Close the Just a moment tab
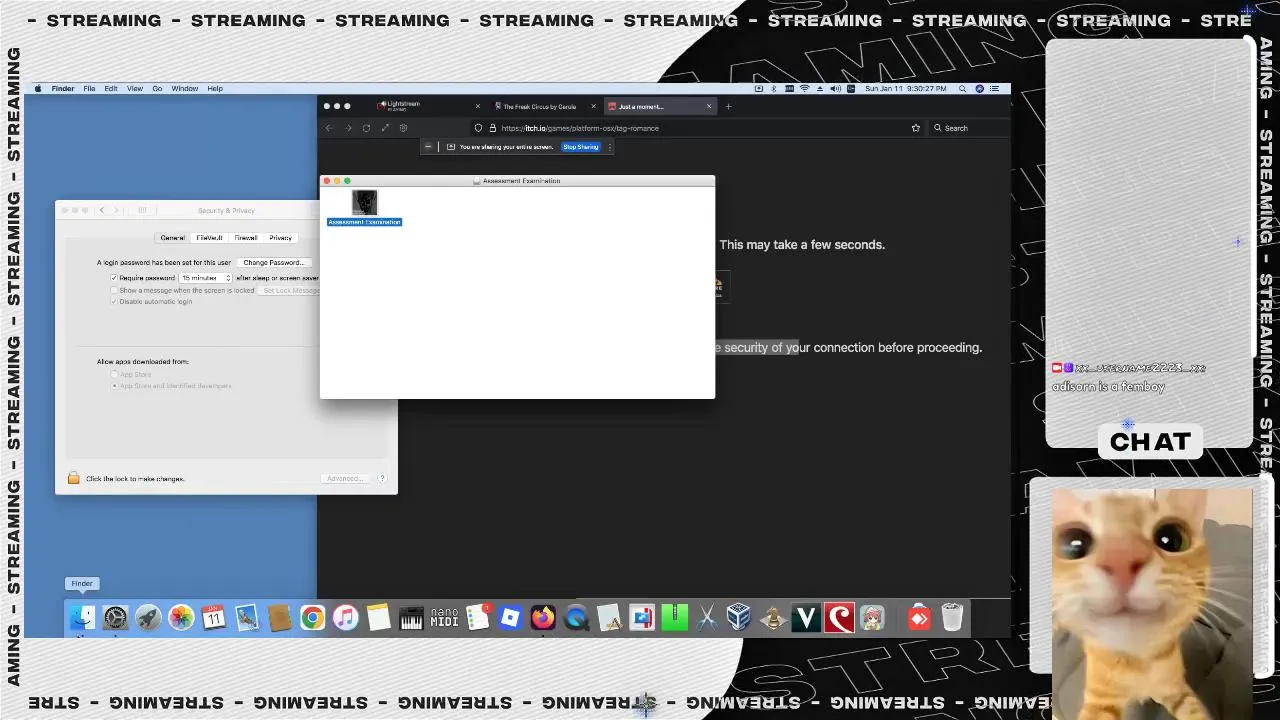The image size is (1280, 720). 710,106
